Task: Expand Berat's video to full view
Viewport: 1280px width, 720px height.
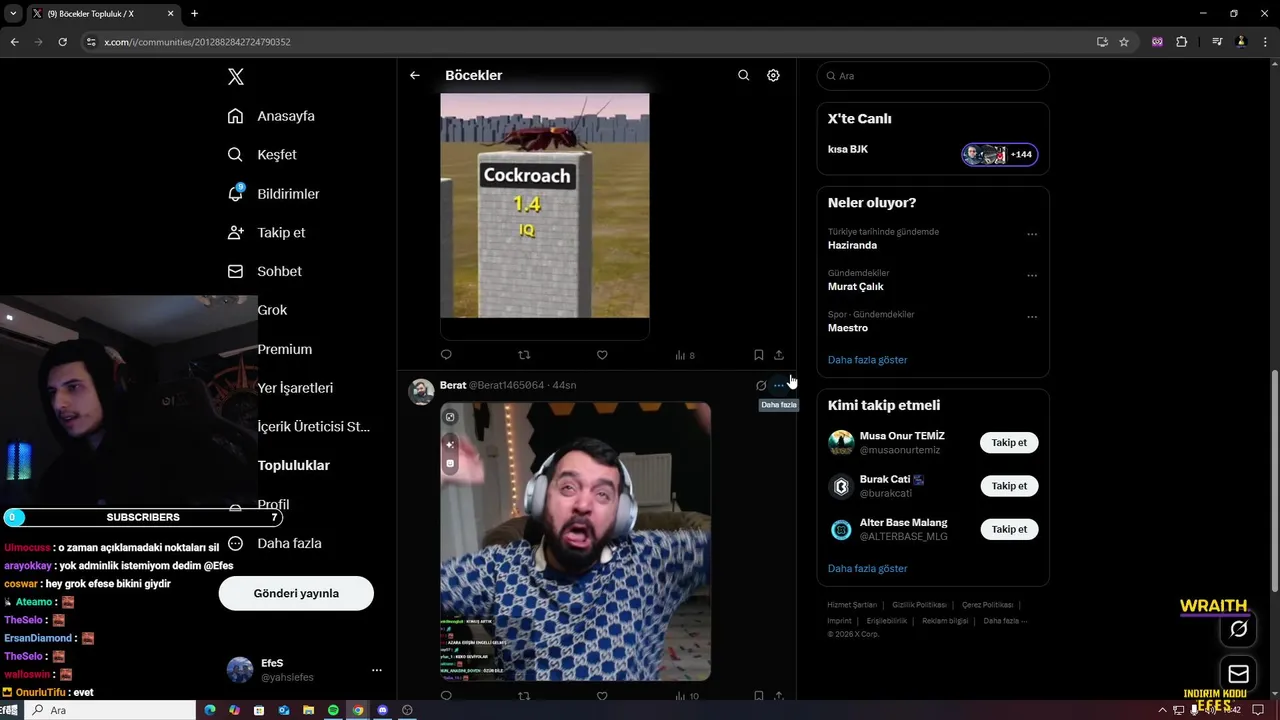Action: (x=450, y=417)
